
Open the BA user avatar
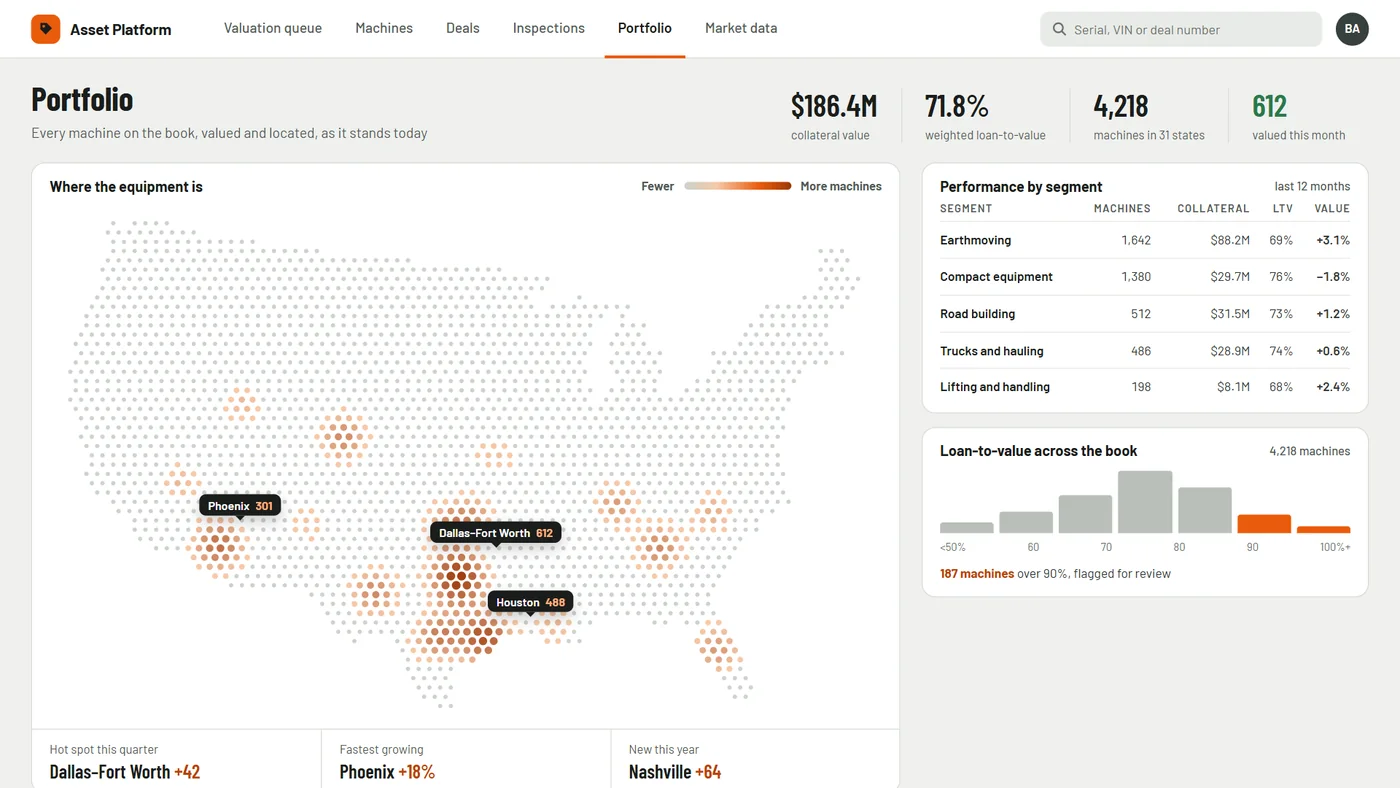click(1352, 29)
